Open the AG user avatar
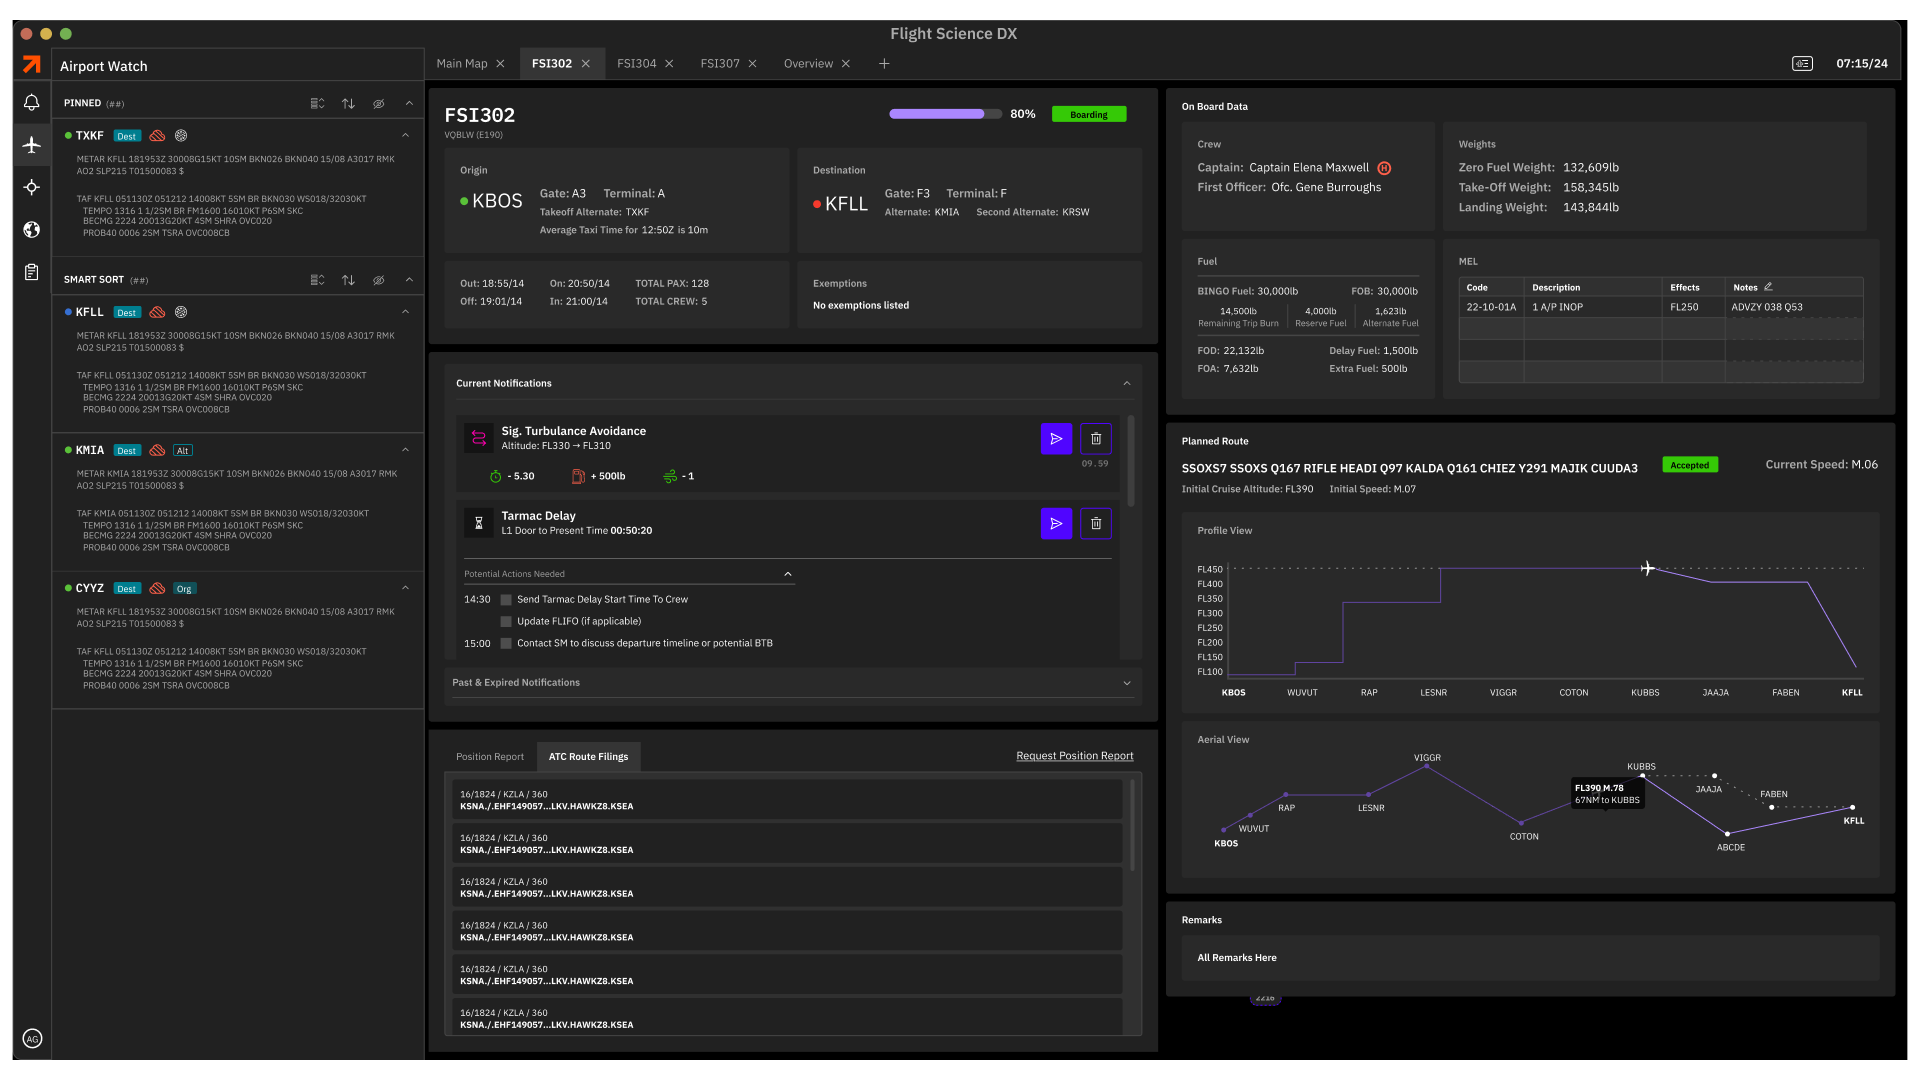1920x1080 pixels. coord(32,1039)
